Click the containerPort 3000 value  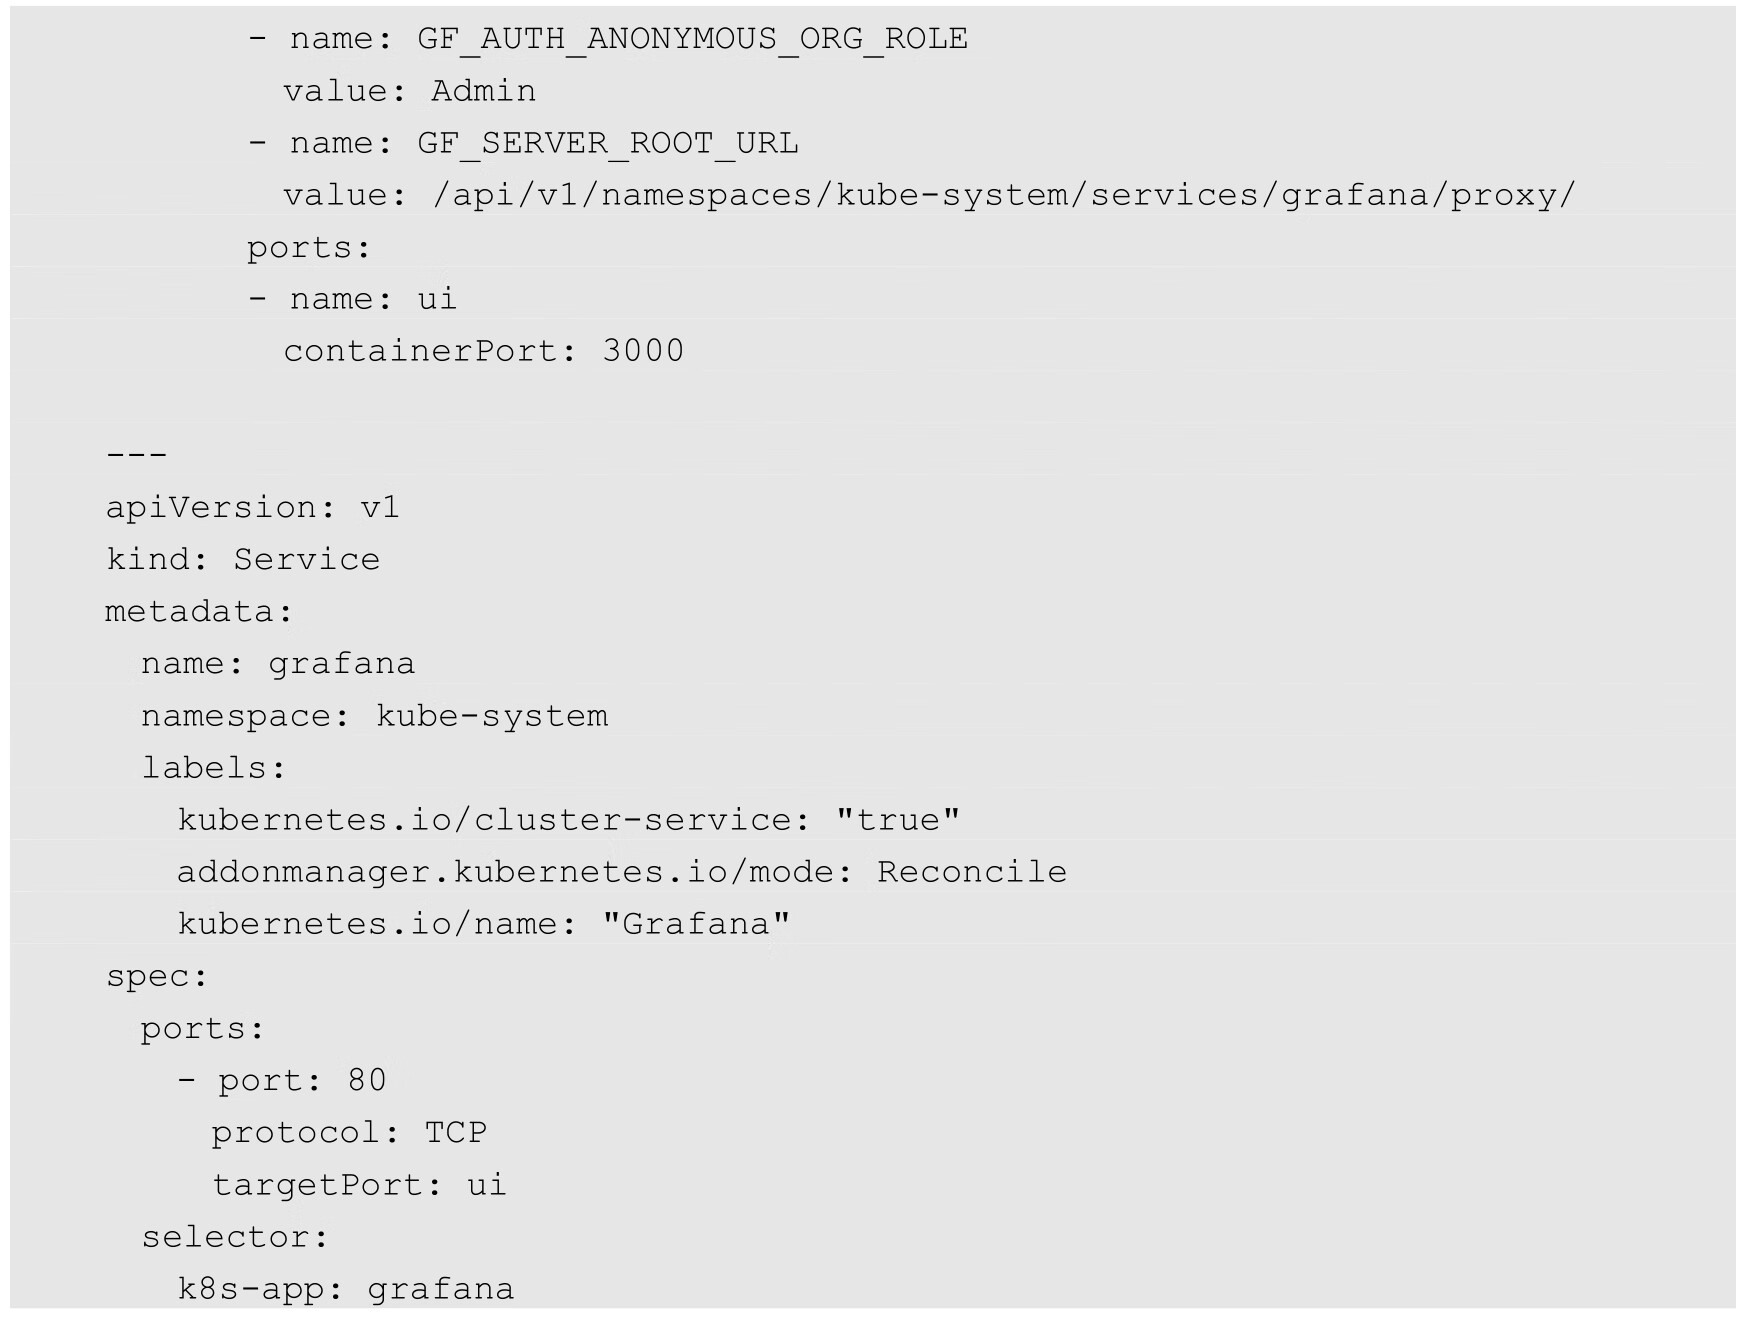pyautogui.click(x=643, y=351)
